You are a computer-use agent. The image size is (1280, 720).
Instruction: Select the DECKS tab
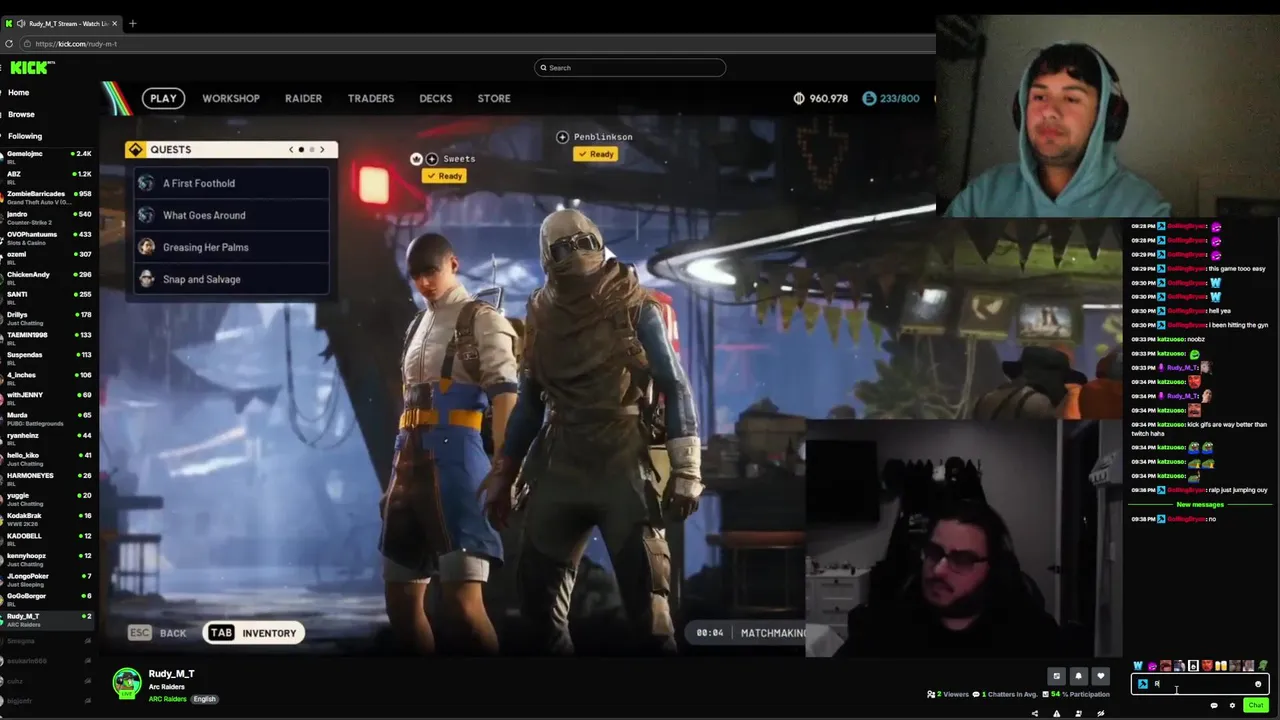click(436, 98)
